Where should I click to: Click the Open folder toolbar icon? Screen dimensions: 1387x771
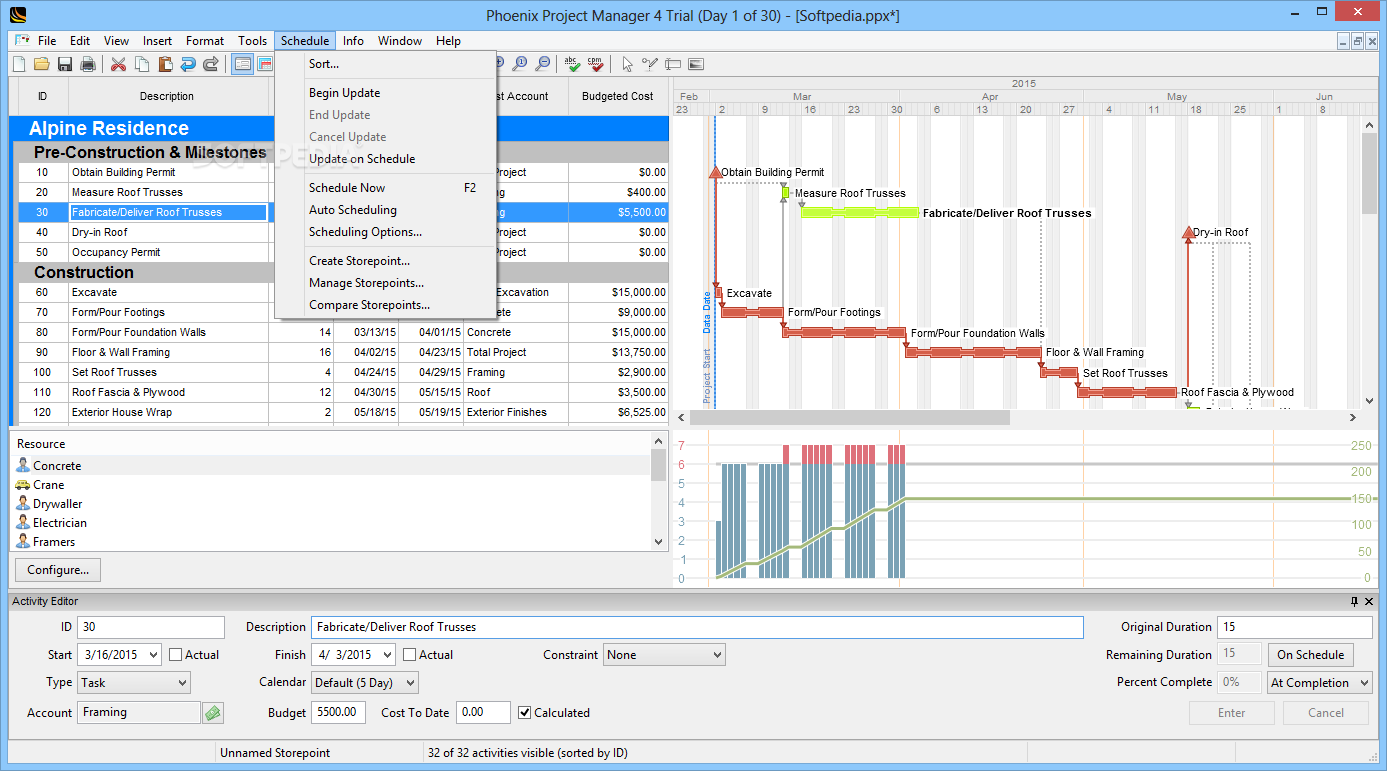pos(42,64)
